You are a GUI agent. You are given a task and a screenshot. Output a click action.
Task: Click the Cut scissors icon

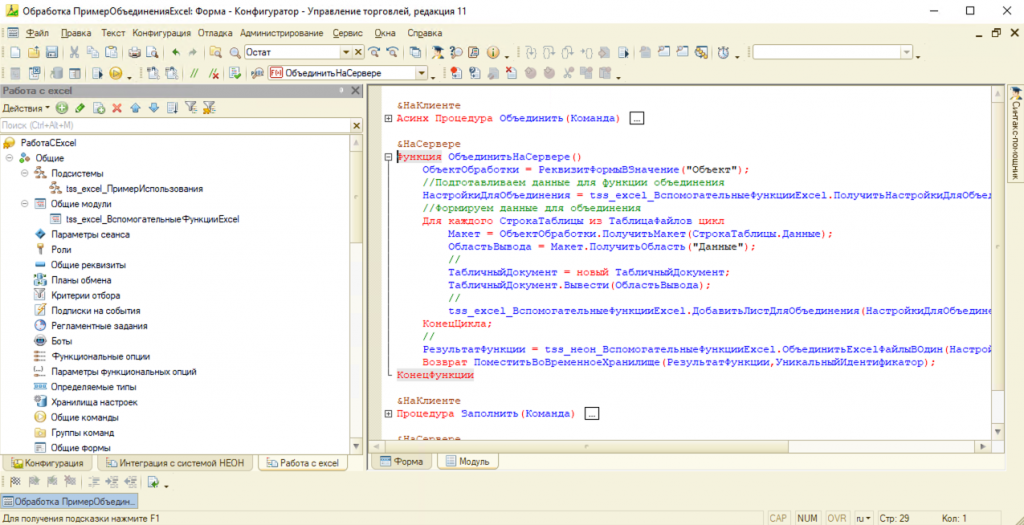[74, 52]
